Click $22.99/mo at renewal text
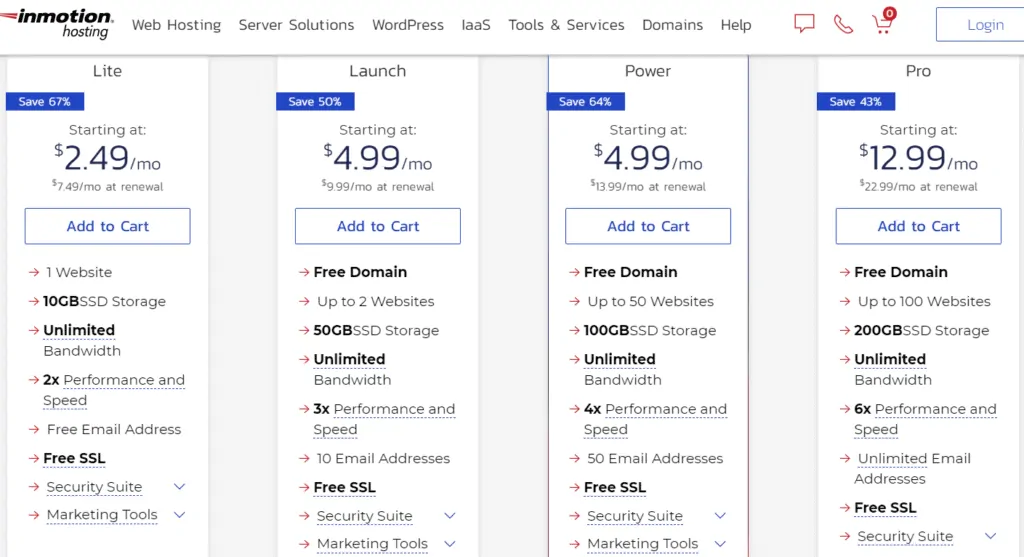The width and height of the screenshot is (1024, 557). coord(918,186)
